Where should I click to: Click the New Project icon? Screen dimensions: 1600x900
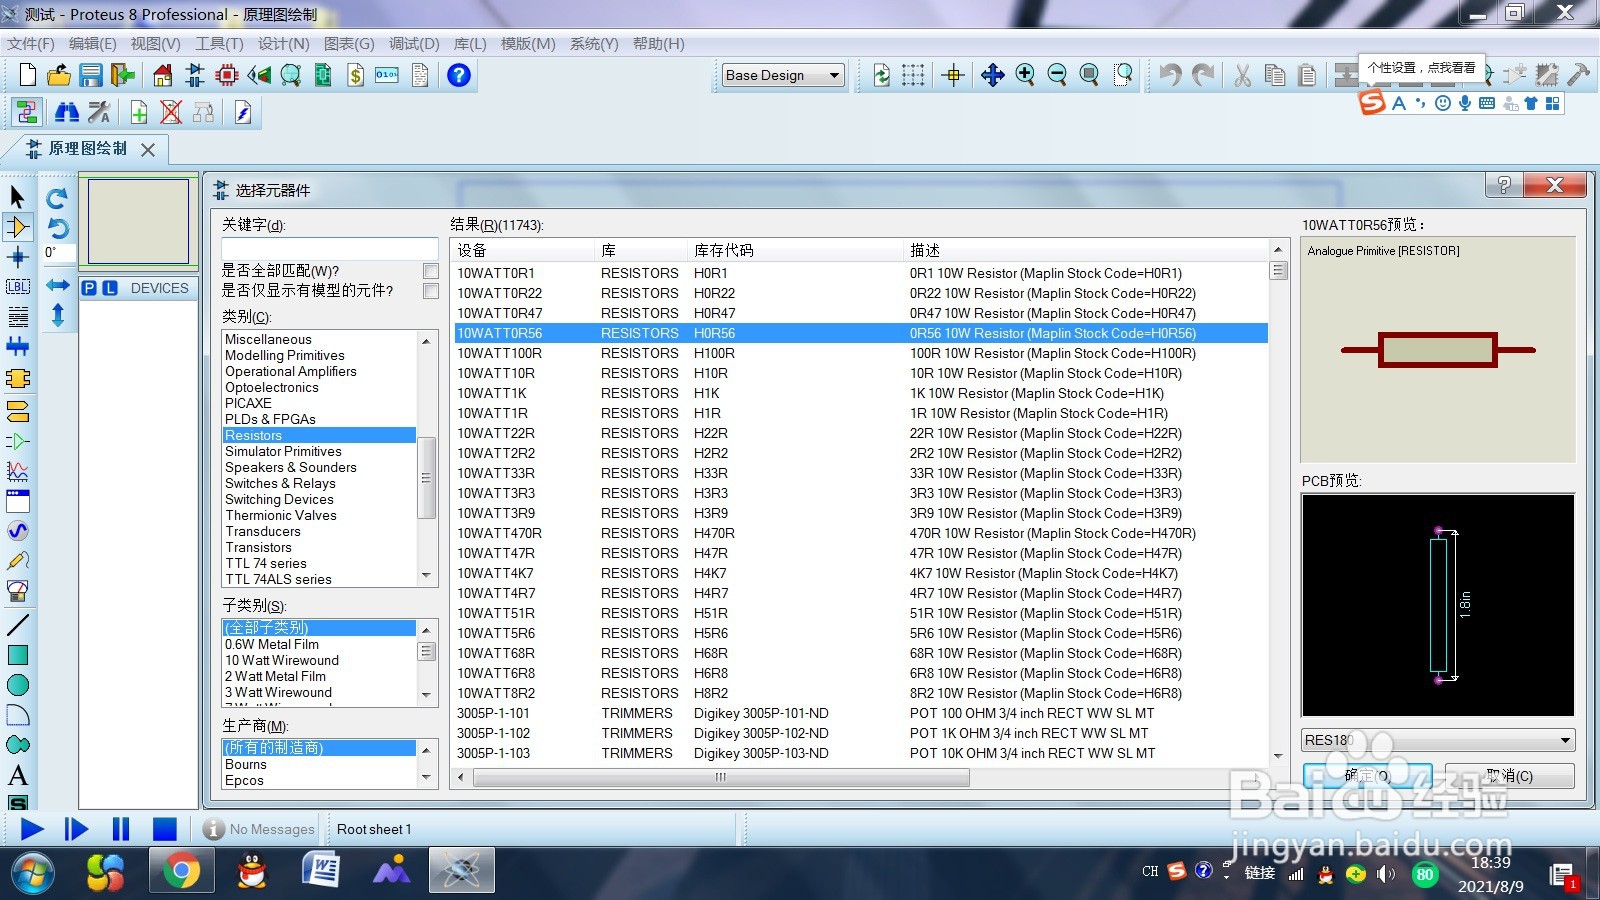[28, 75]
